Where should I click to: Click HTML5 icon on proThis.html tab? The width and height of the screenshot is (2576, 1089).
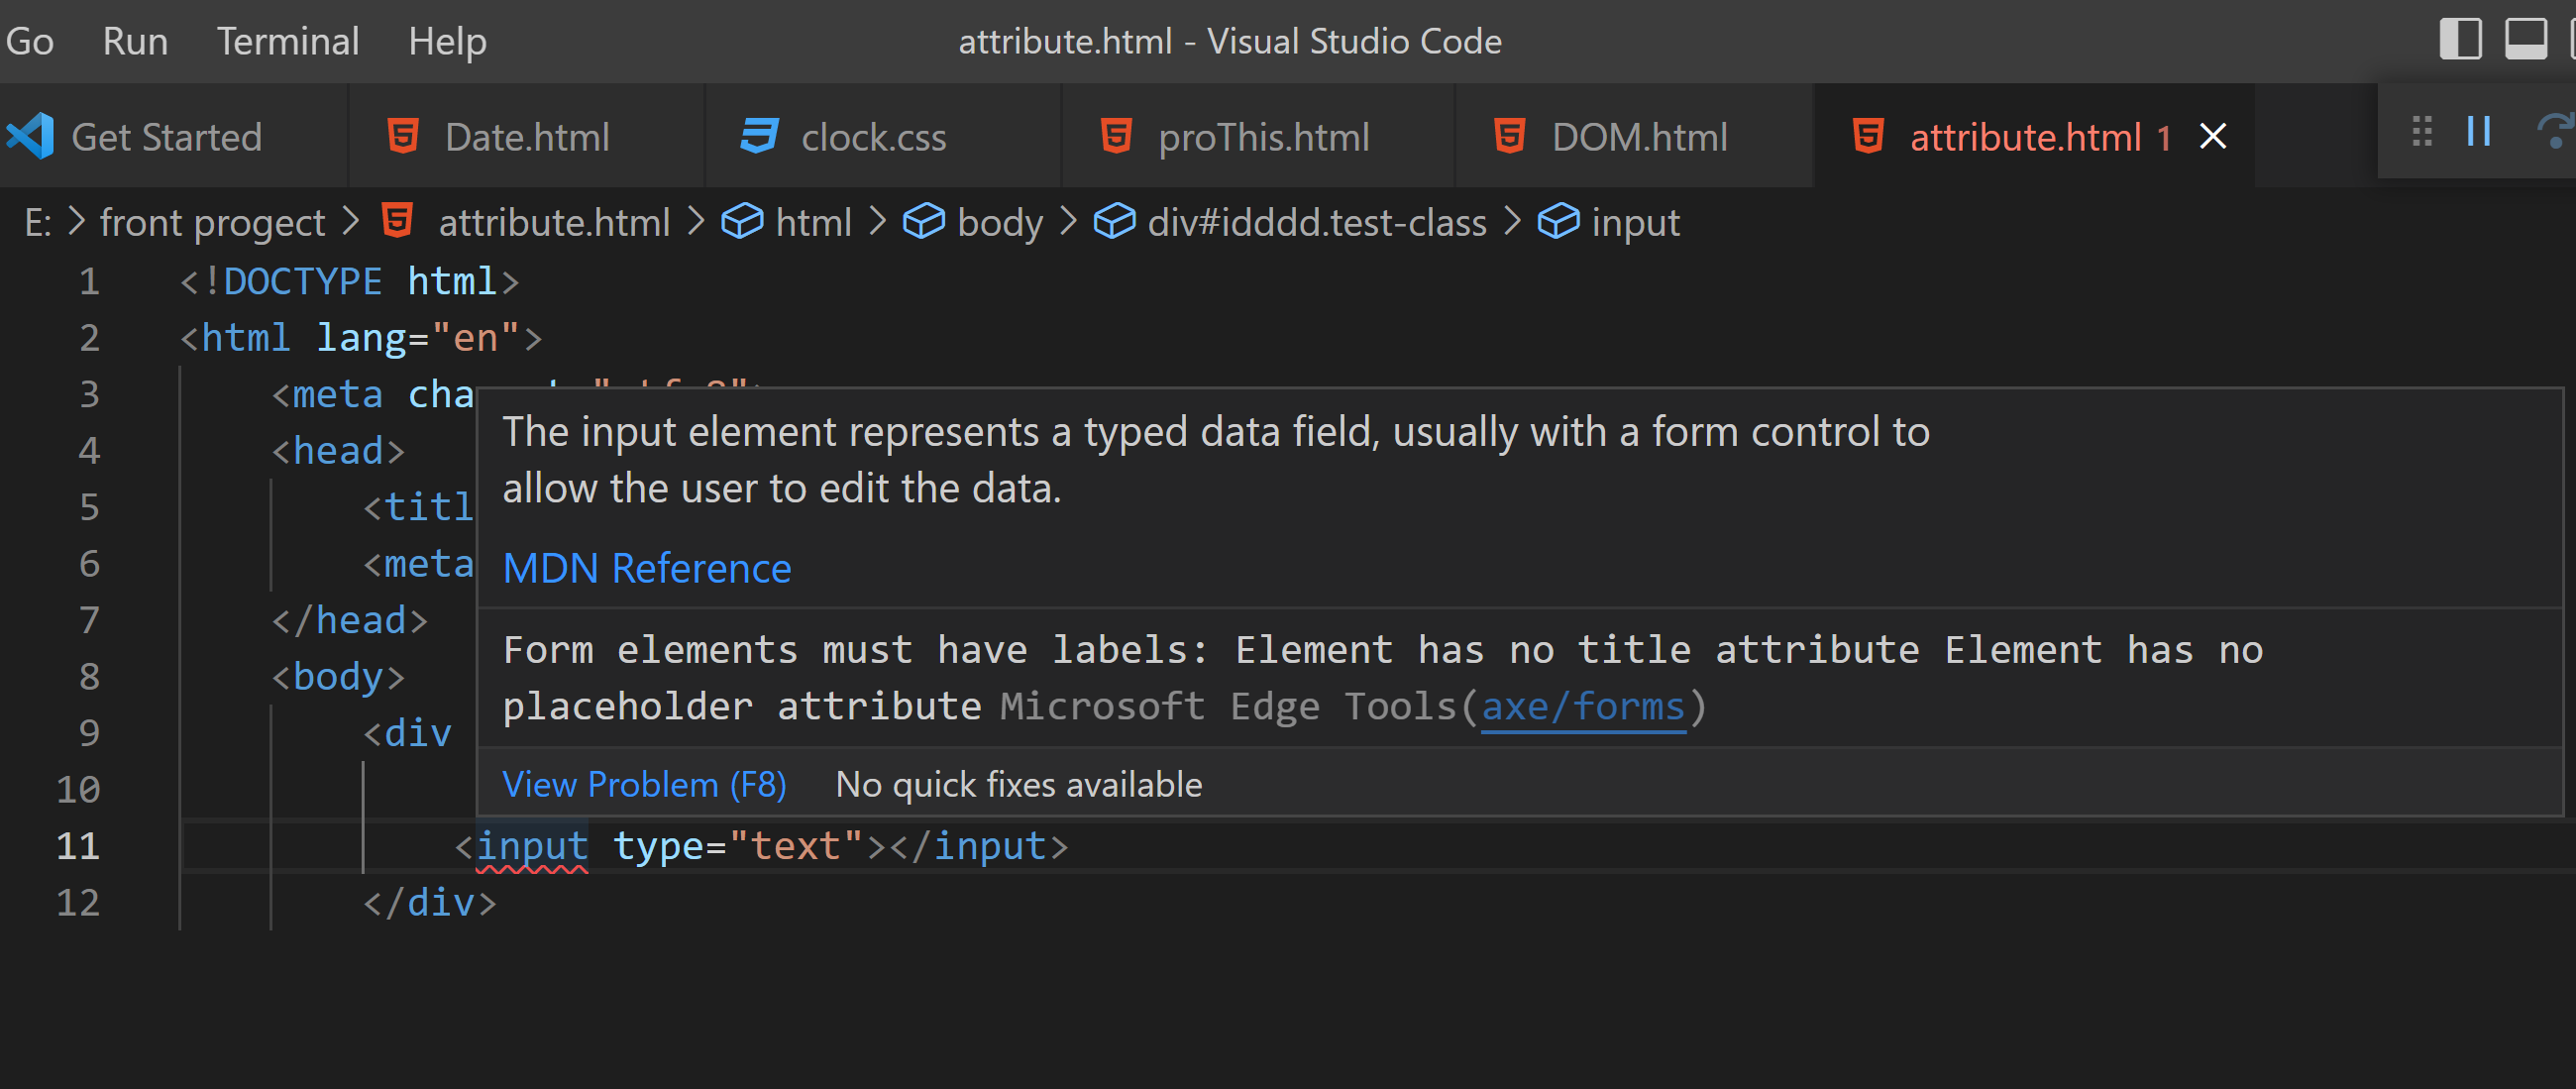click(1116, 135)
